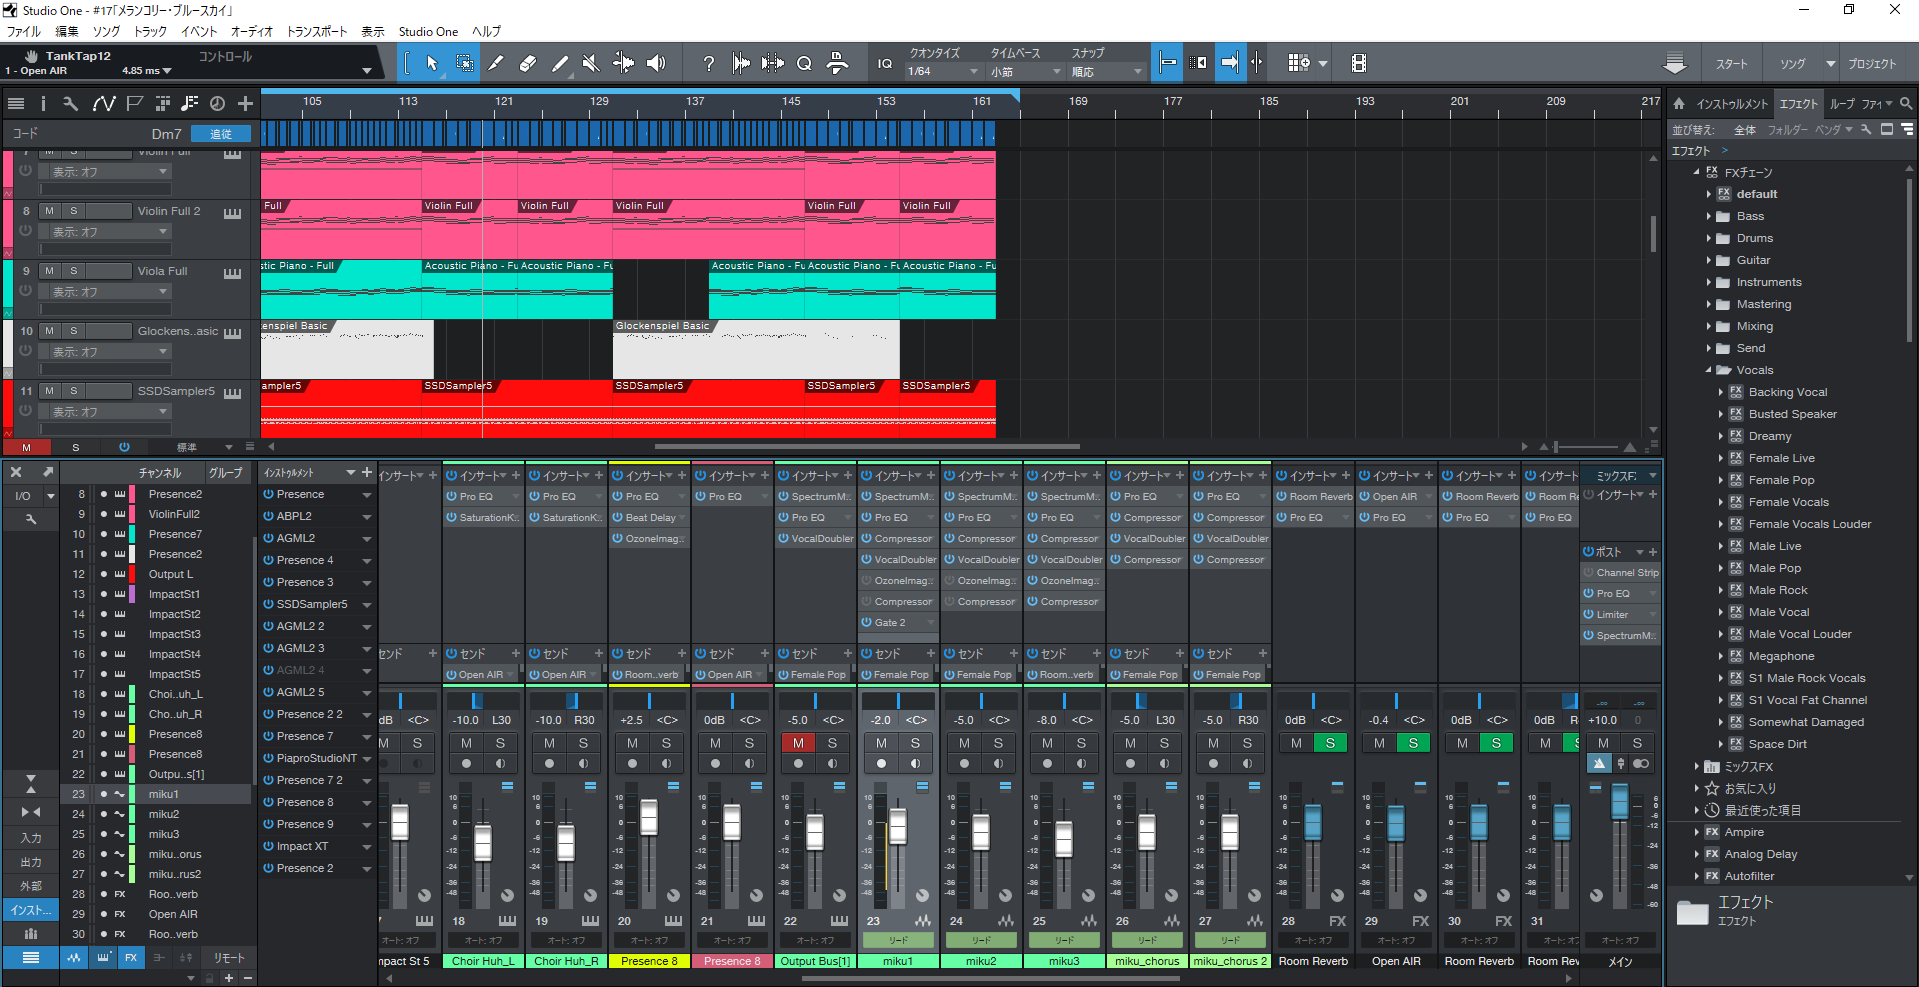This screenshot has width=1919, height=987.
Task: Click the スタート page button
Action: 1732,63
